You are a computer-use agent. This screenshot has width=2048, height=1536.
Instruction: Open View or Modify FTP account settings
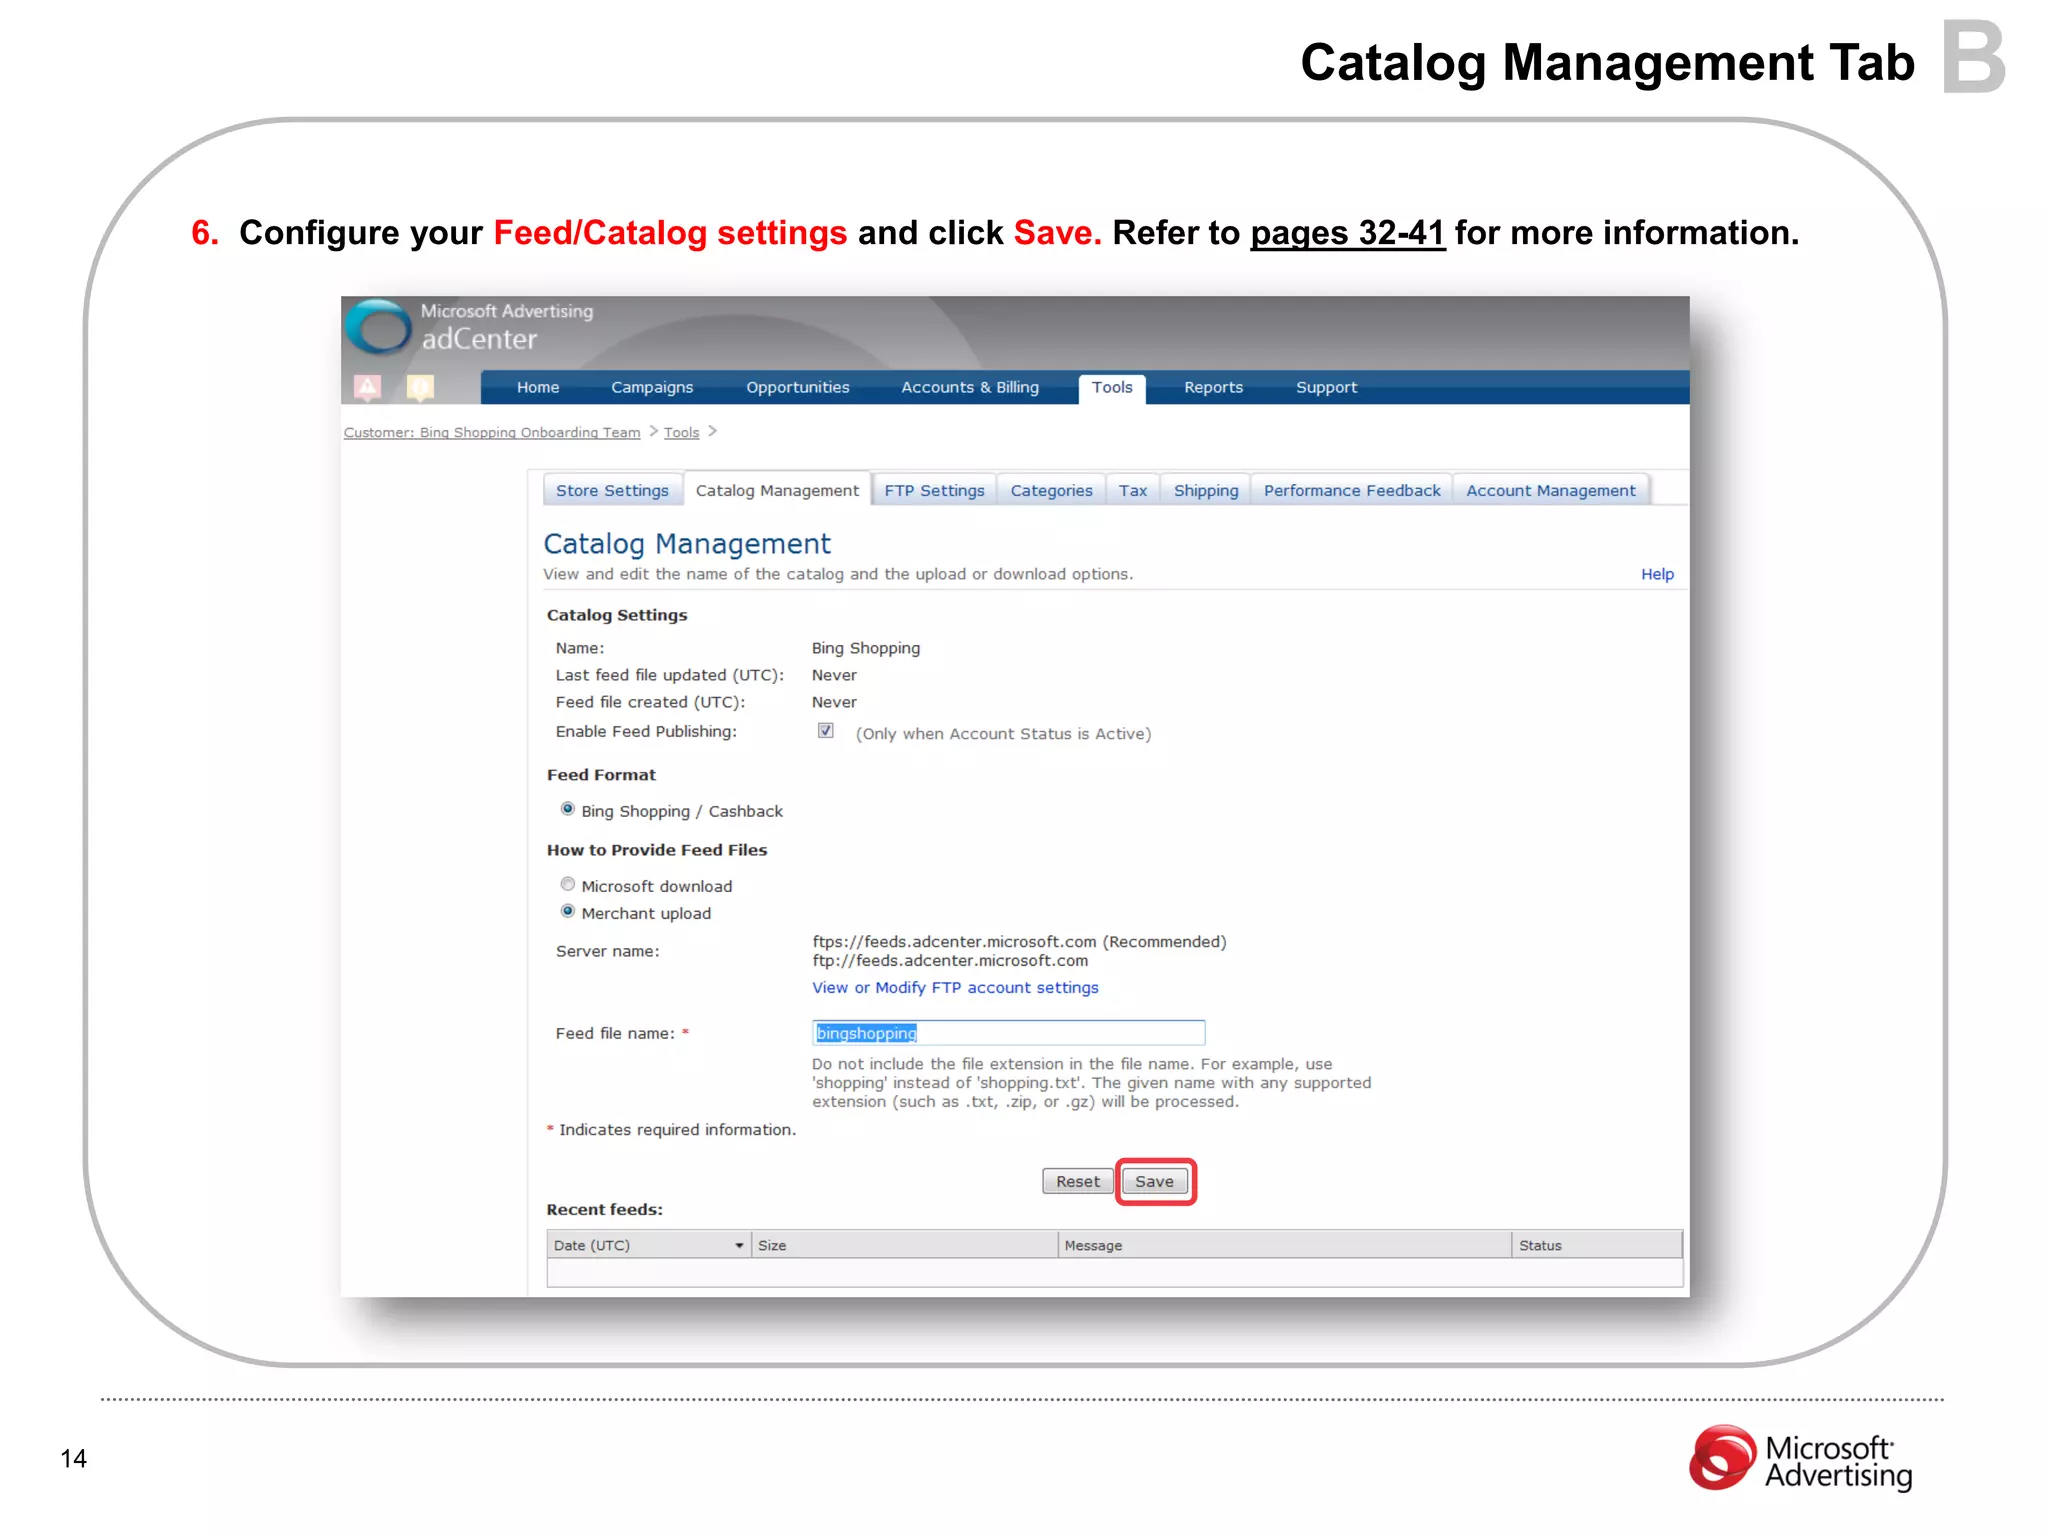click(955, 987)
